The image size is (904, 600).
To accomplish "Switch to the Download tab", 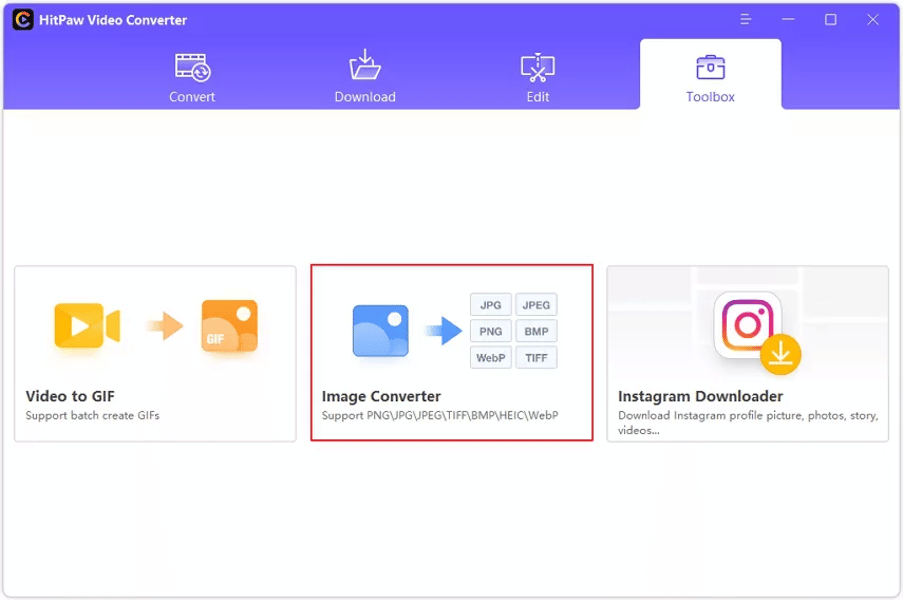I will [x=365, y=77].
